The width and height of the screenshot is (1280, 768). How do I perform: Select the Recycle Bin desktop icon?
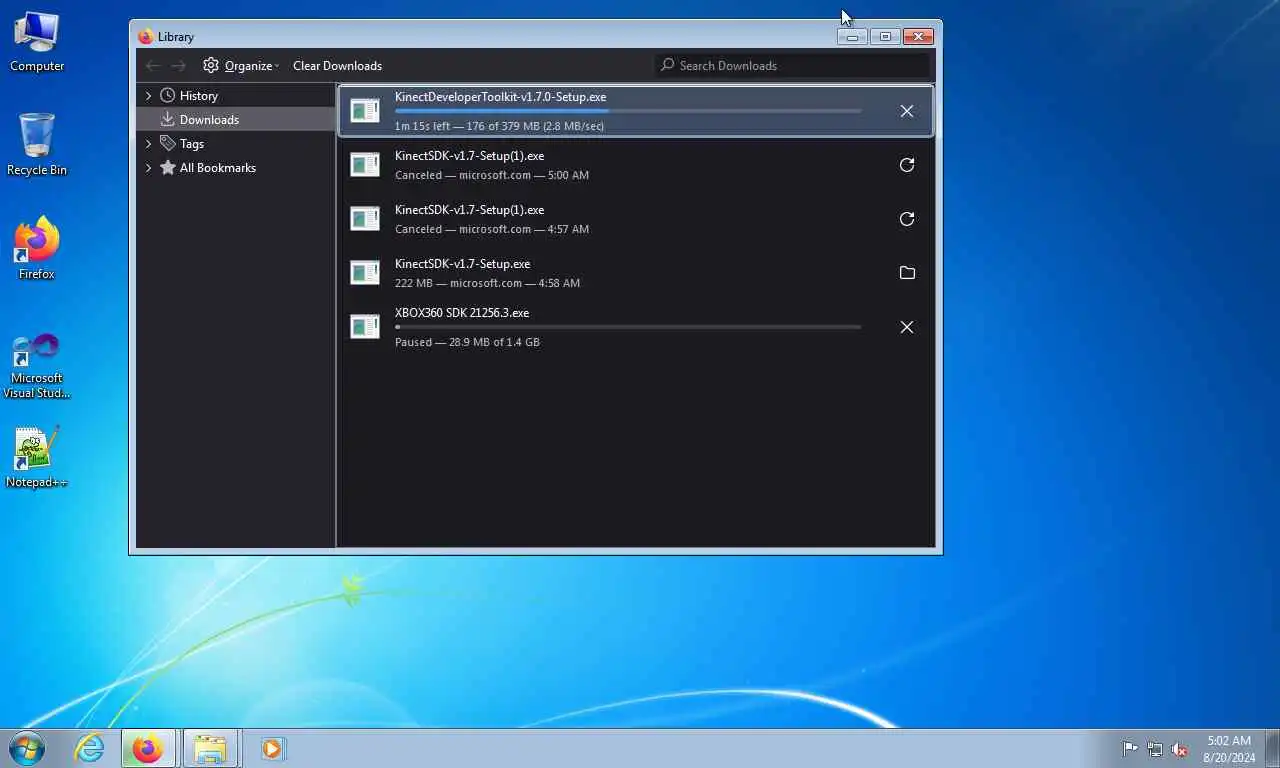point(37,145)
